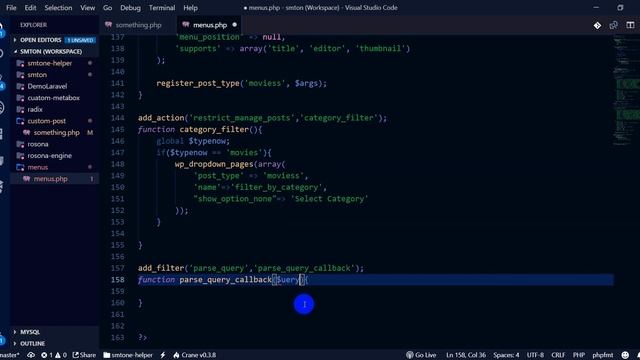This screenshot has height=360, width=640.
Task: Click parse_query_callback function name on line 158
Action: [225, 280]
